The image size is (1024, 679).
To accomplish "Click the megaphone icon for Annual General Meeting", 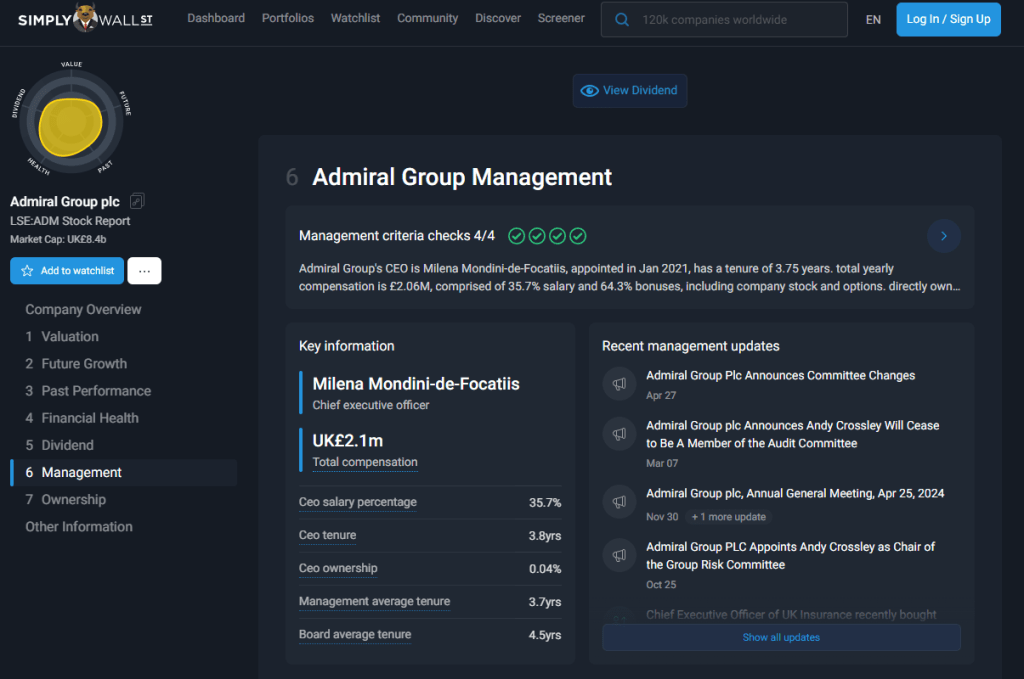I will tap(619, 502).
